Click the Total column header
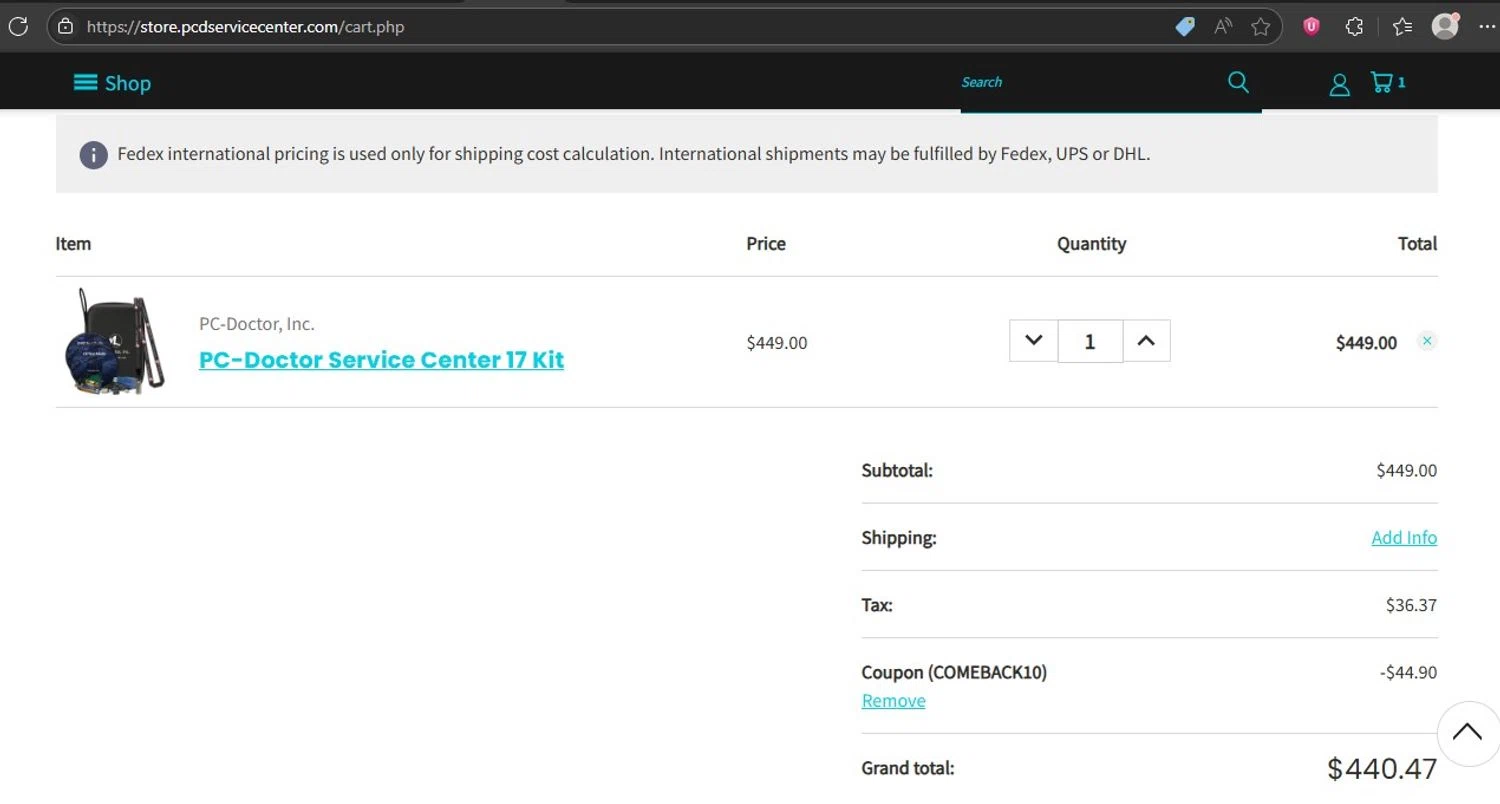 point(1417,243)
